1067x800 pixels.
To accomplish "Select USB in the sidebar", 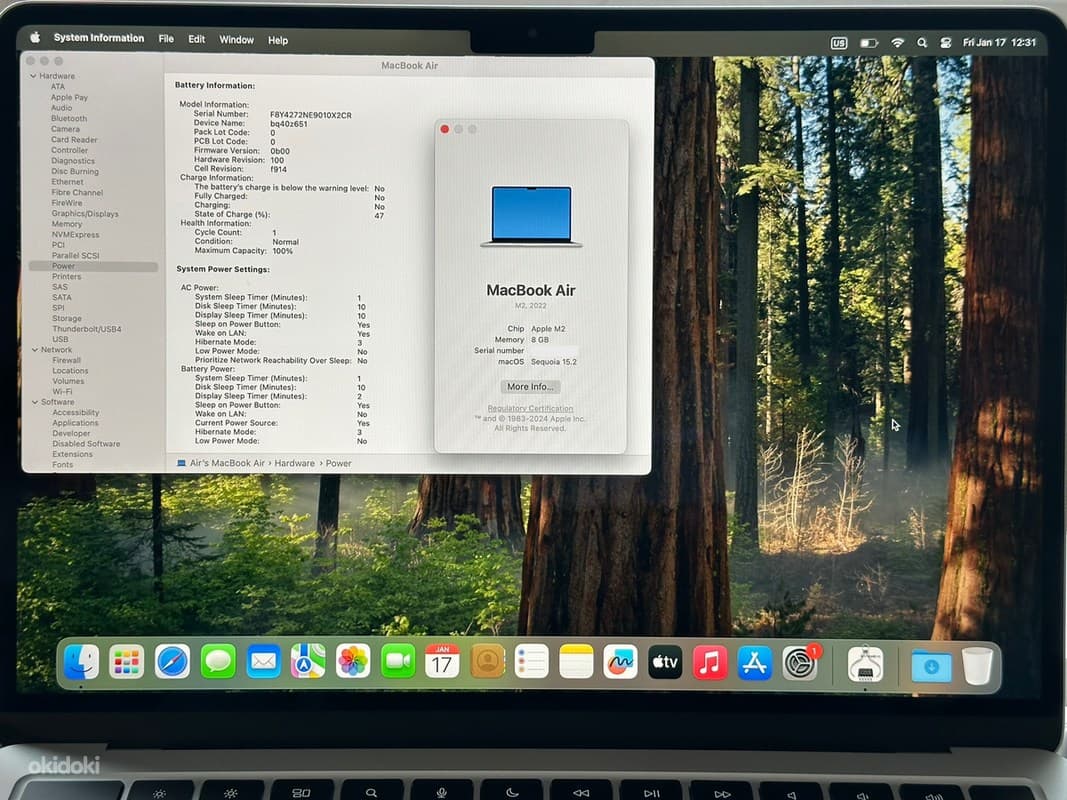I will 61,339.
